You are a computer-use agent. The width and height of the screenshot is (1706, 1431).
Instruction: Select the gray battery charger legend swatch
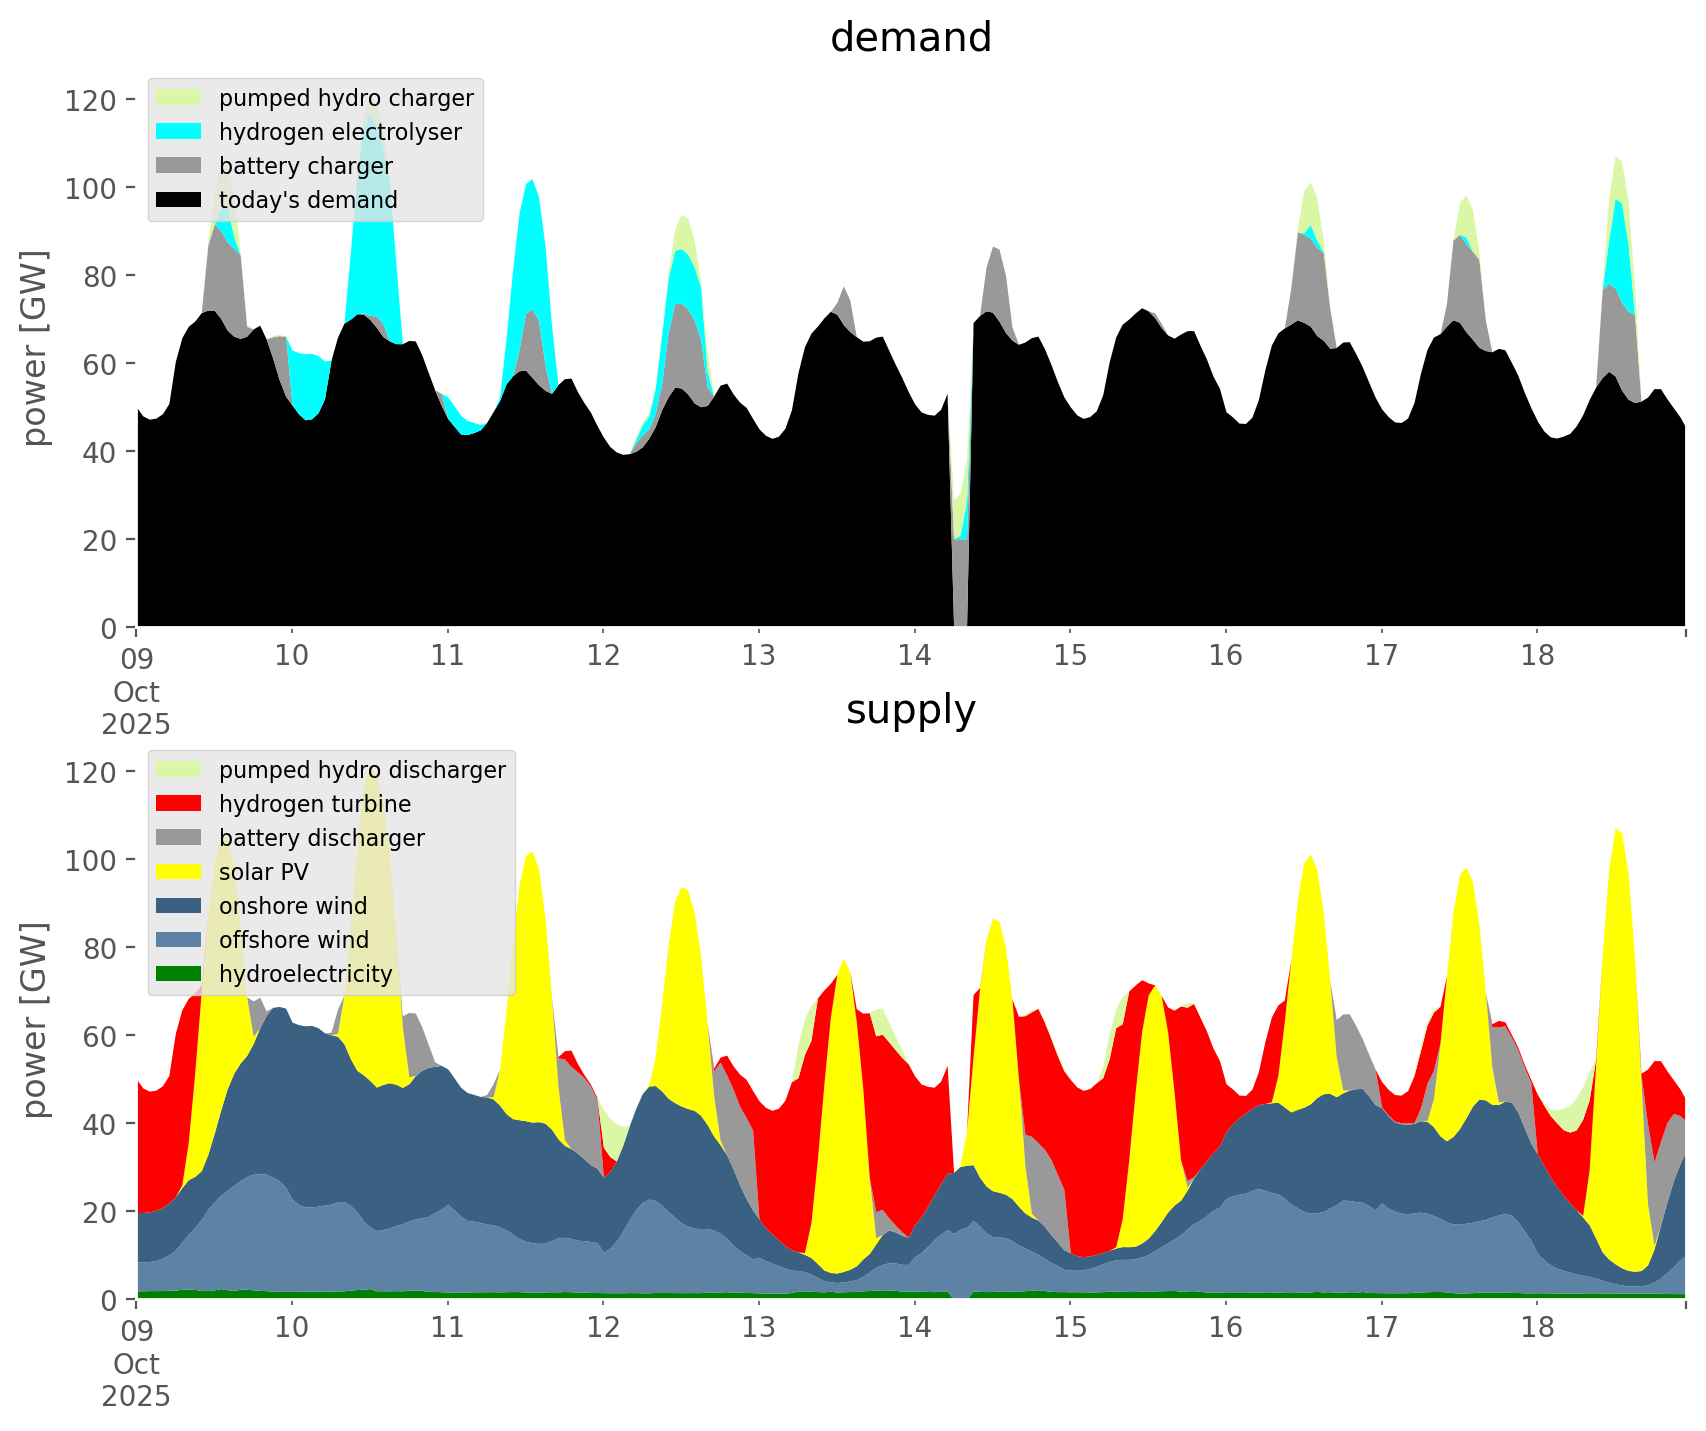179,166
